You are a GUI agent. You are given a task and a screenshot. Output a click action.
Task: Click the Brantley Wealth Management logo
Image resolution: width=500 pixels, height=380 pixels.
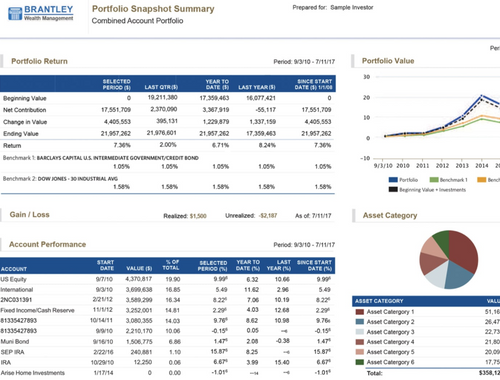[x=40, y=13]
